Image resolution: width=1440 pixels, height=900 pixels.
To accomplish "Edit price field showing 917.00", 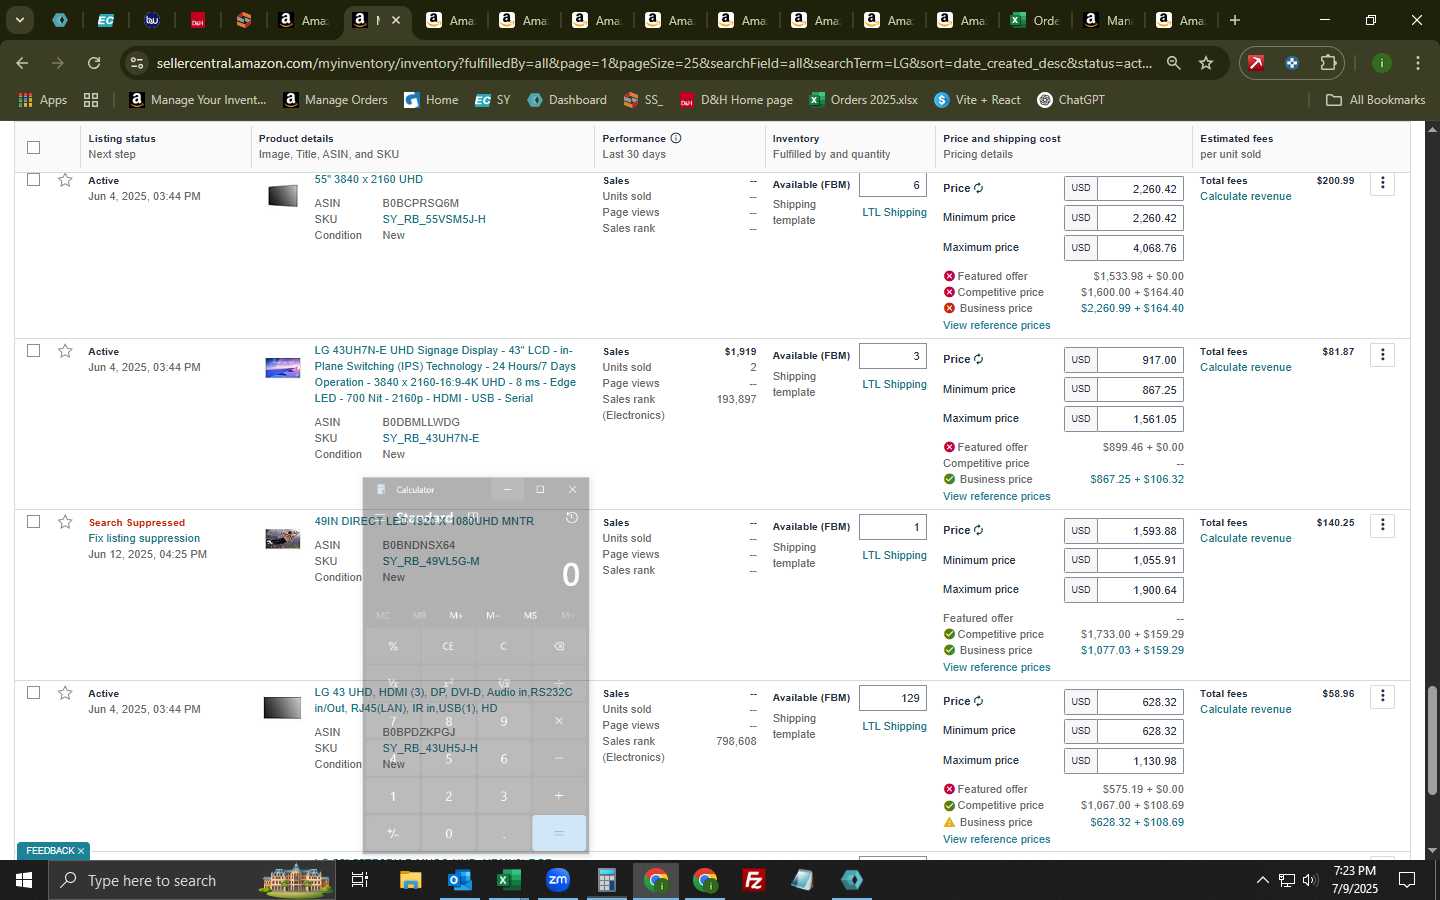I will pos(1140,360).
